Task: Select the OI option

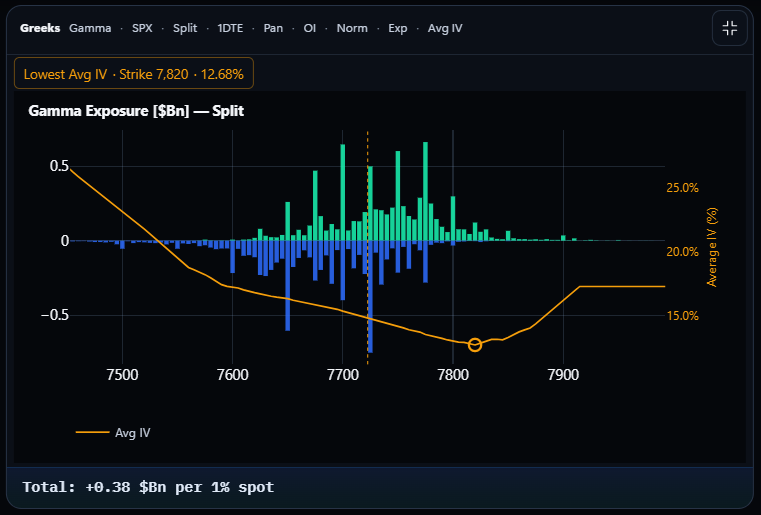Action: tap(310, 28)
